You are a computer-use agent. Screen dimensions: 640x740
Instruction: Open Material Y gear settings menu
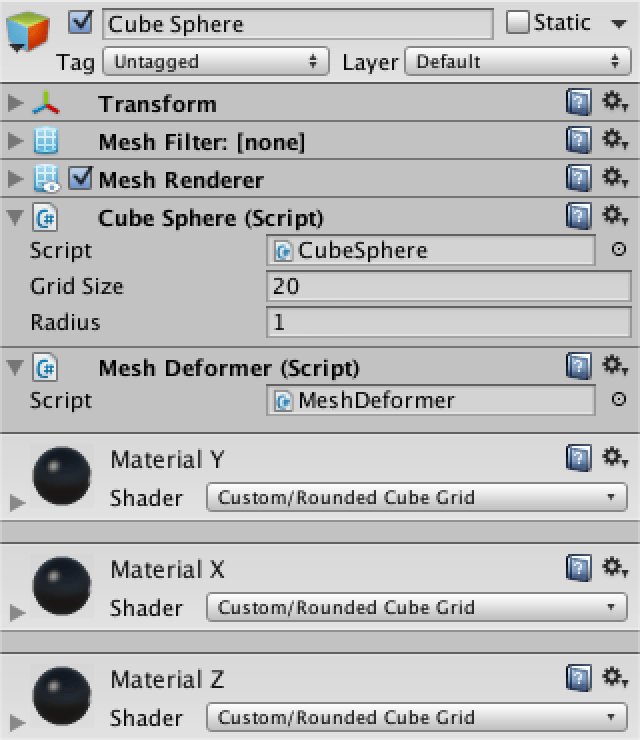point(615,457)
